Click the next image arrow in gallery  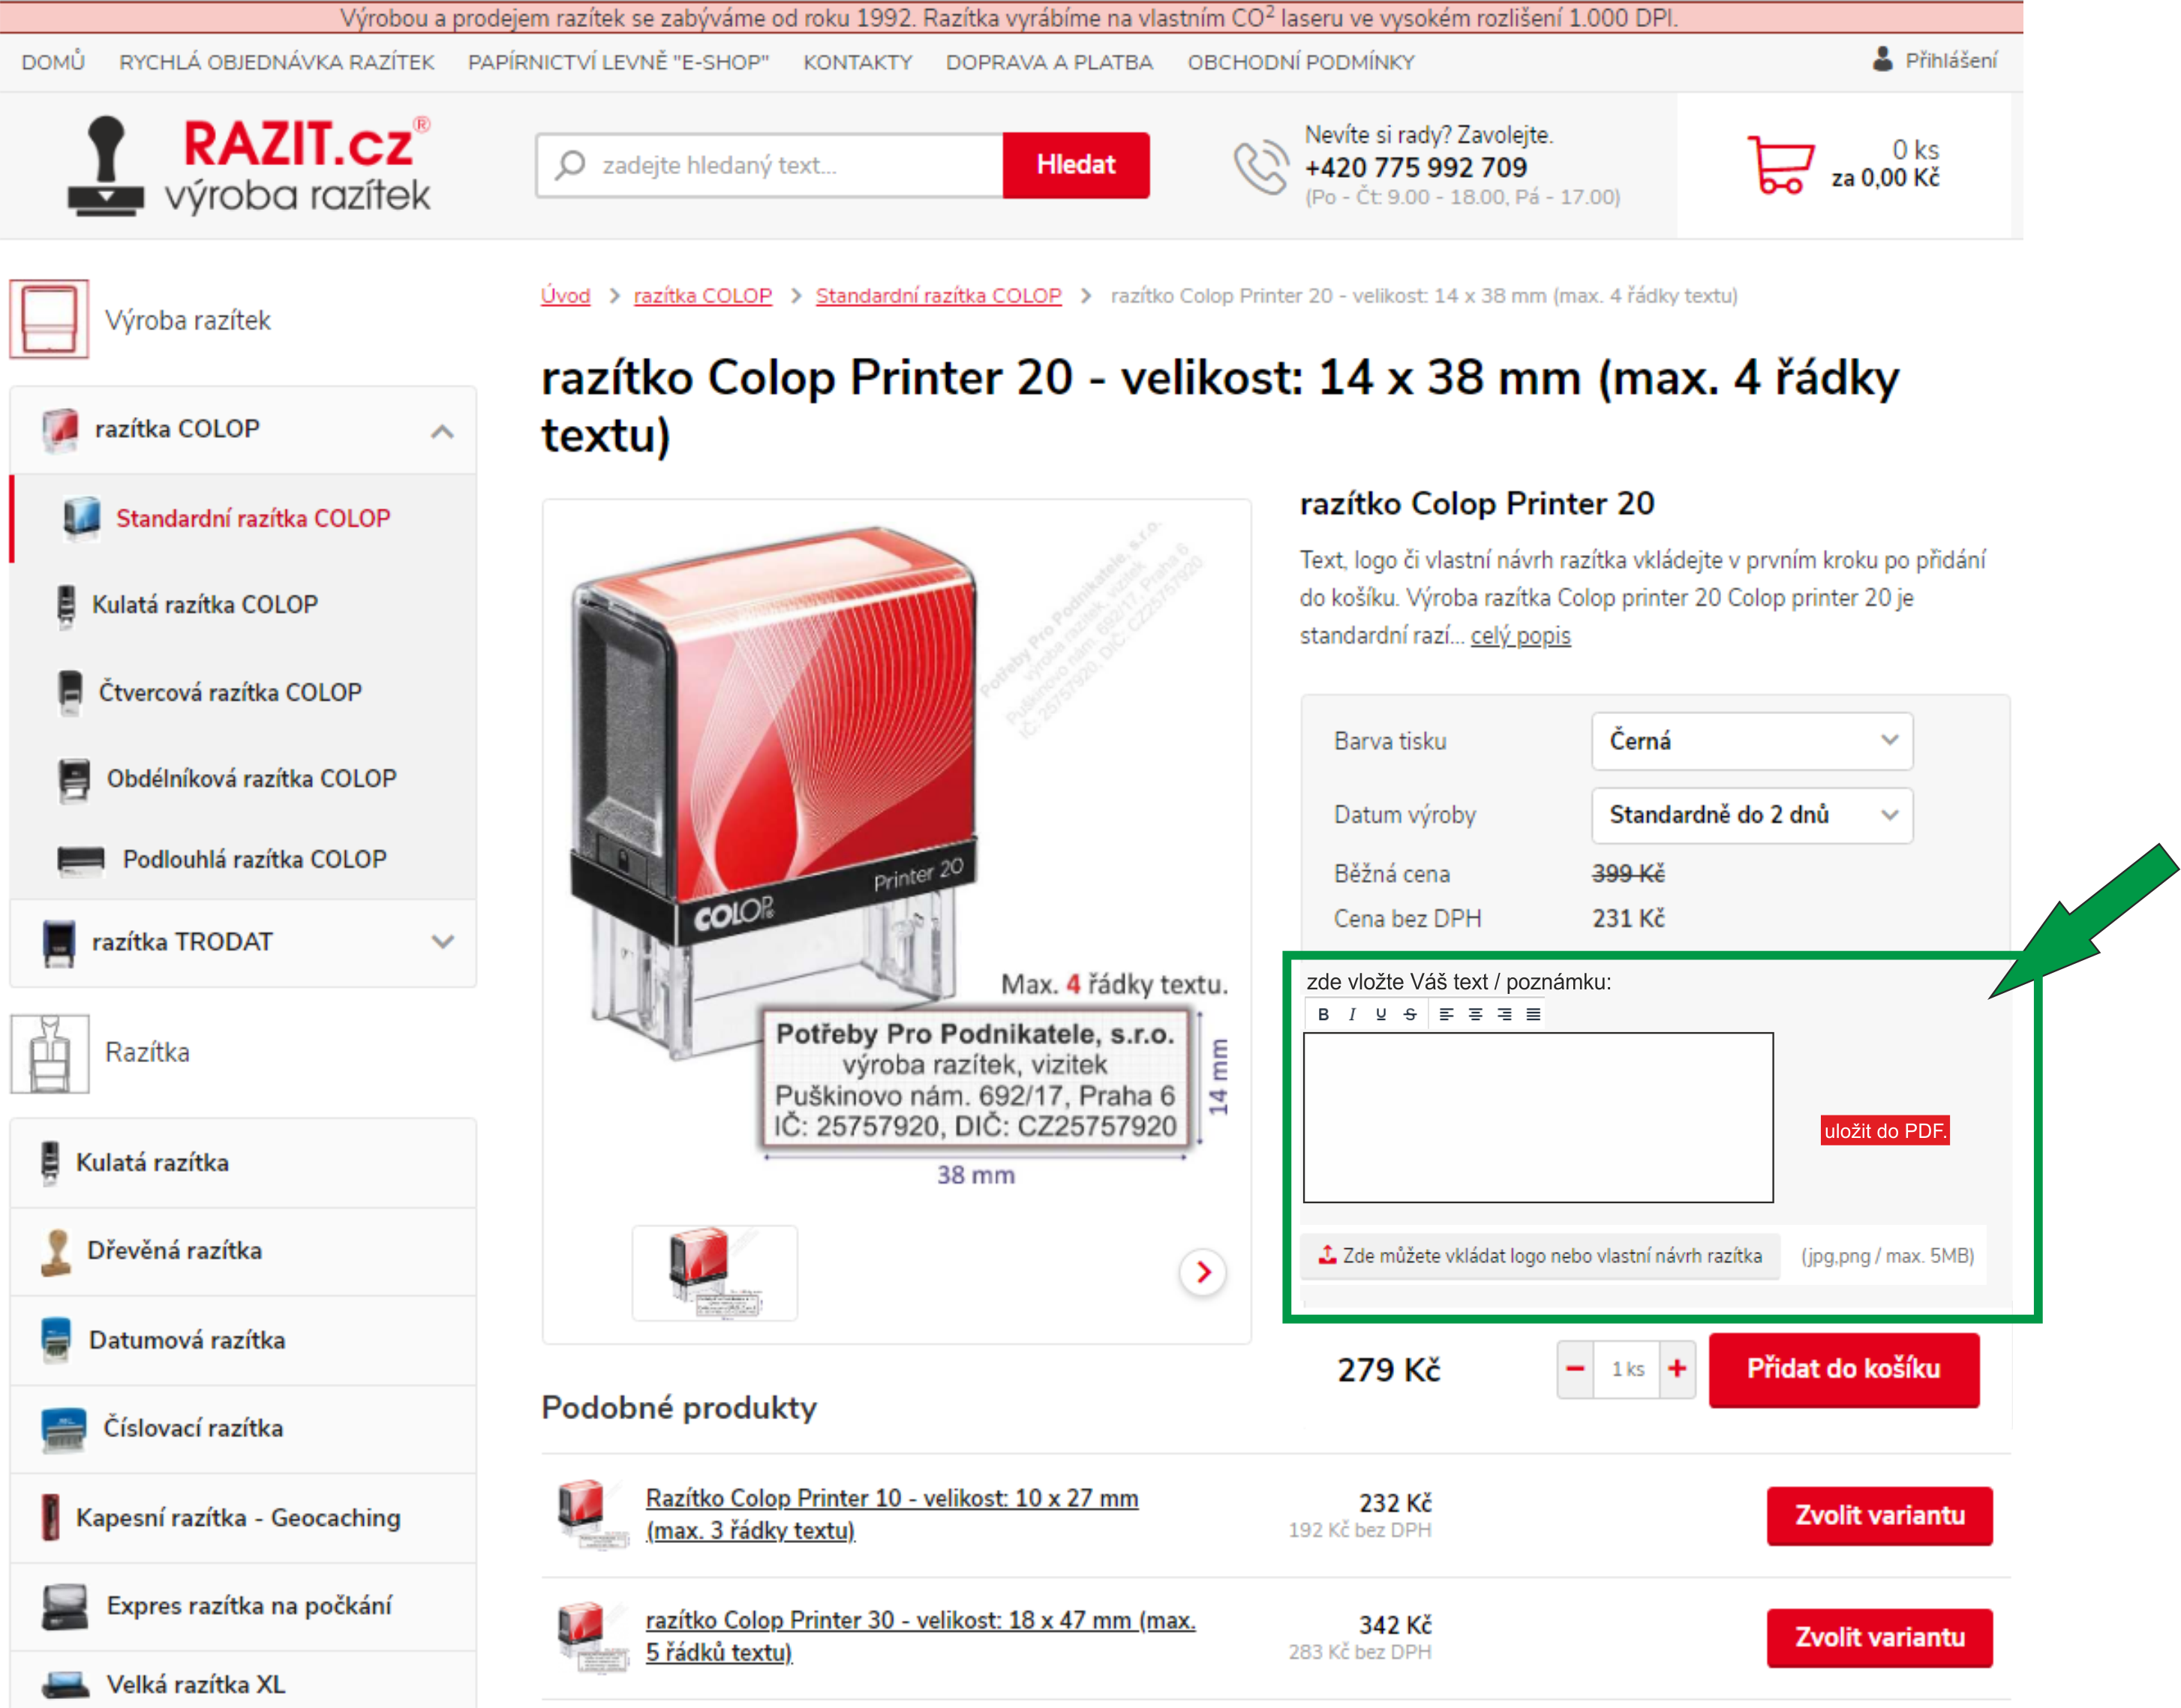coord(1203,1272)
